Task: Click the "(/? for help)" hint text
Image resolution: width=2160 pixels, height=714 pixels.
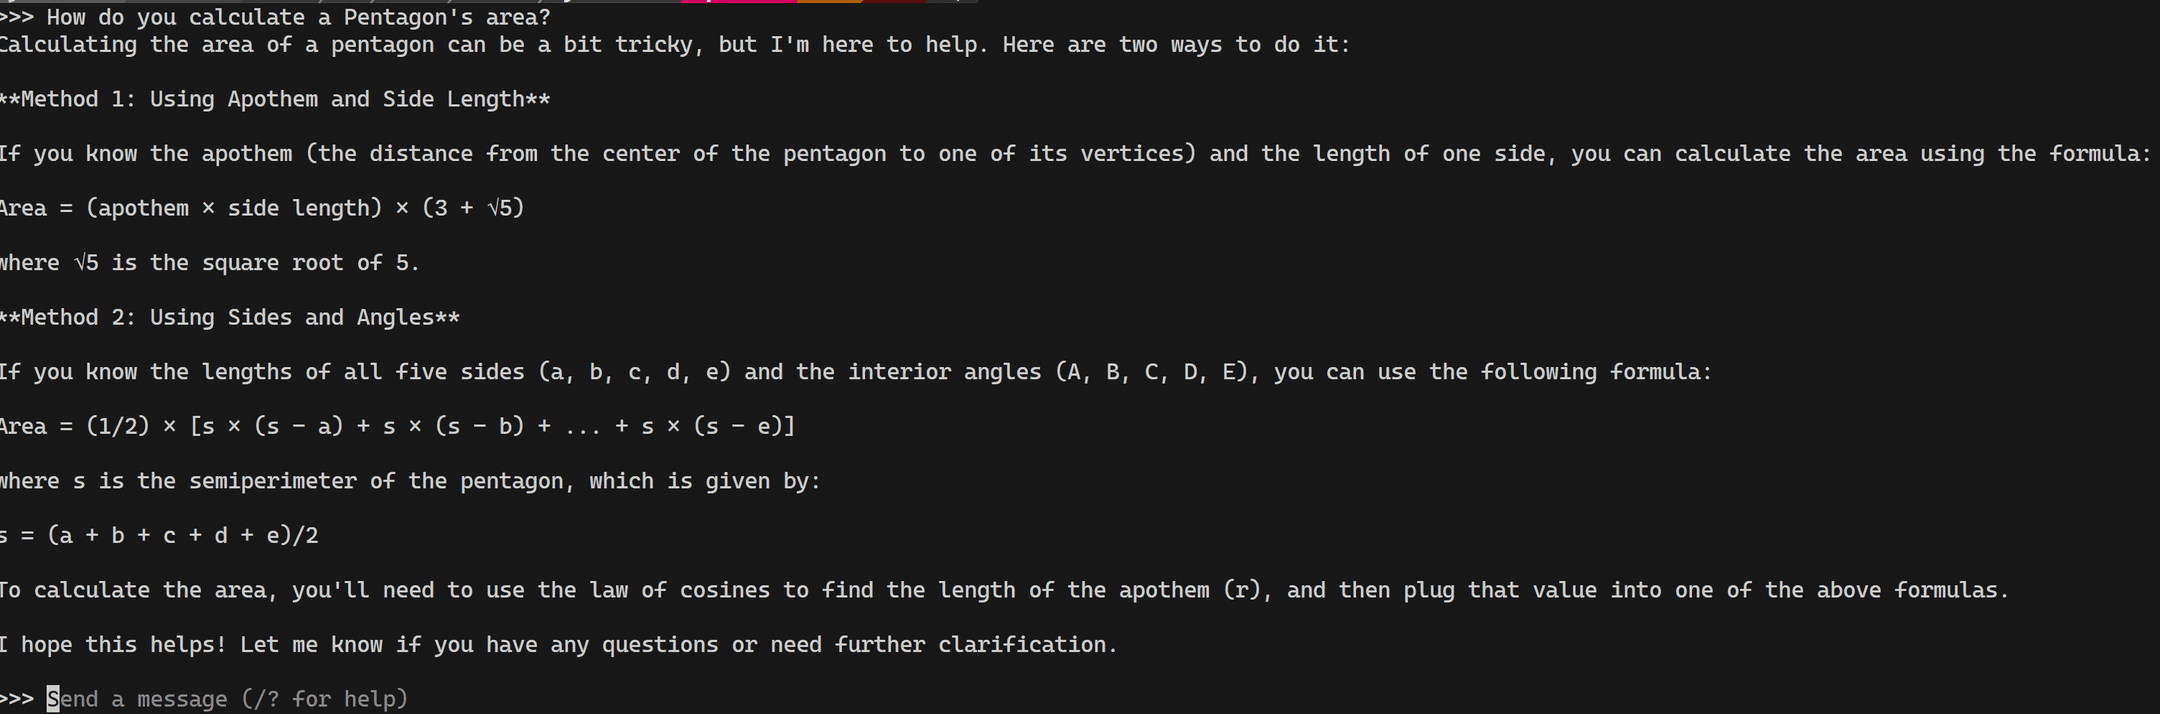Action: [325, 699]
